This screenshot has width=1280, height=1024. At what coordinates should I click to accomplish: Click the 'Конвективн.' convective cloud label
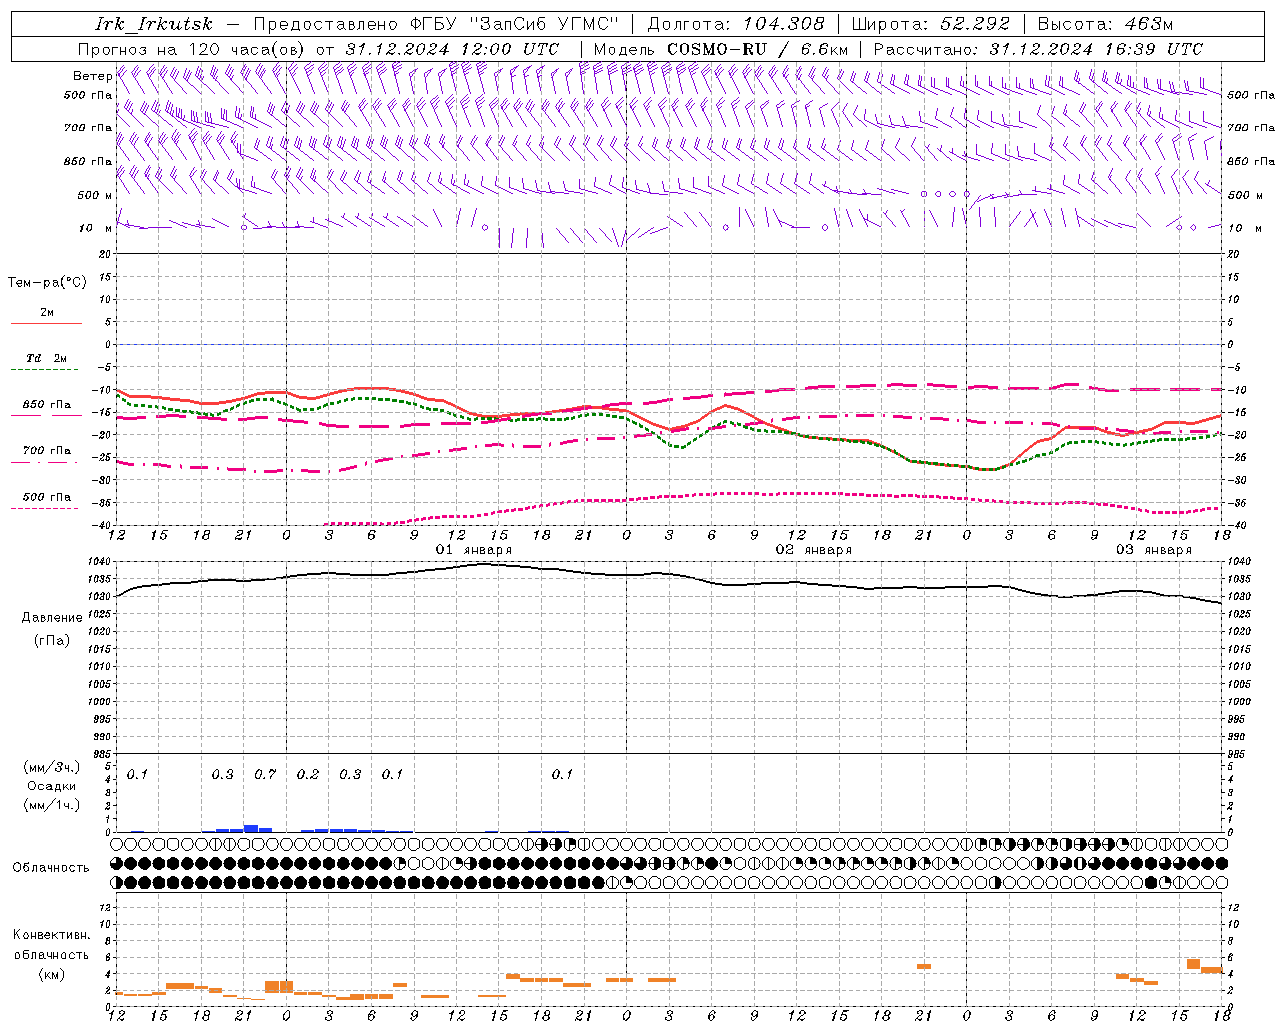[51, 935]
